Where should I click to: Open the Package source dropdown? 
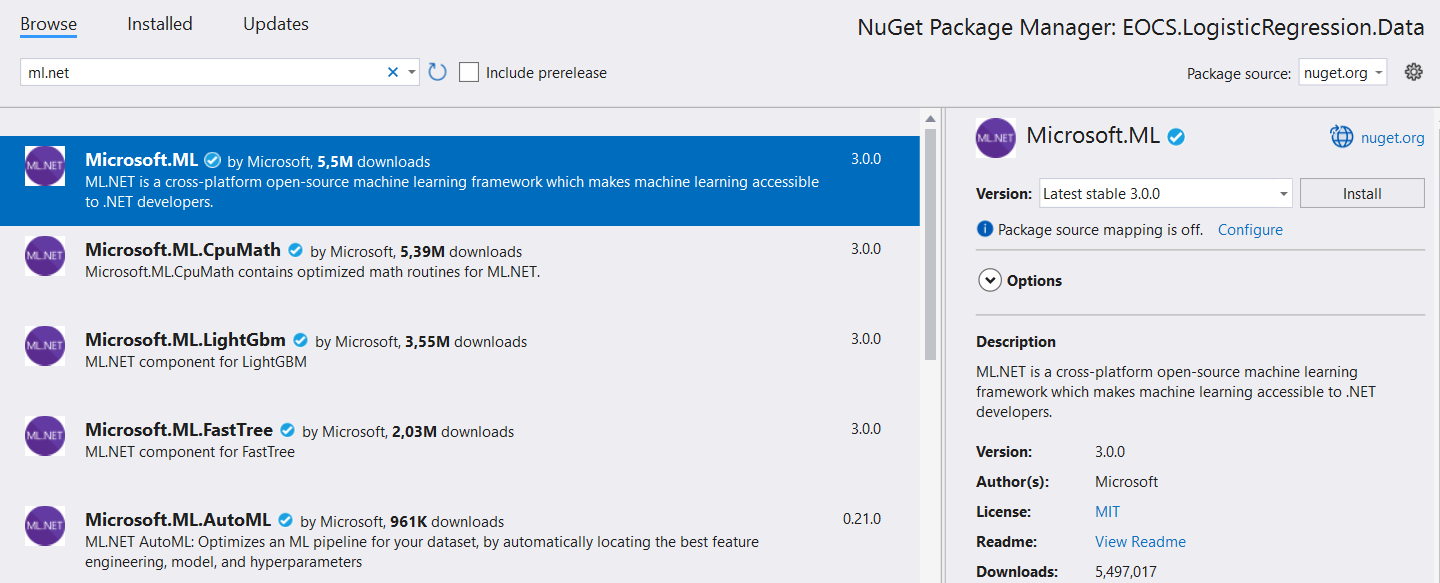point(1343,72)
